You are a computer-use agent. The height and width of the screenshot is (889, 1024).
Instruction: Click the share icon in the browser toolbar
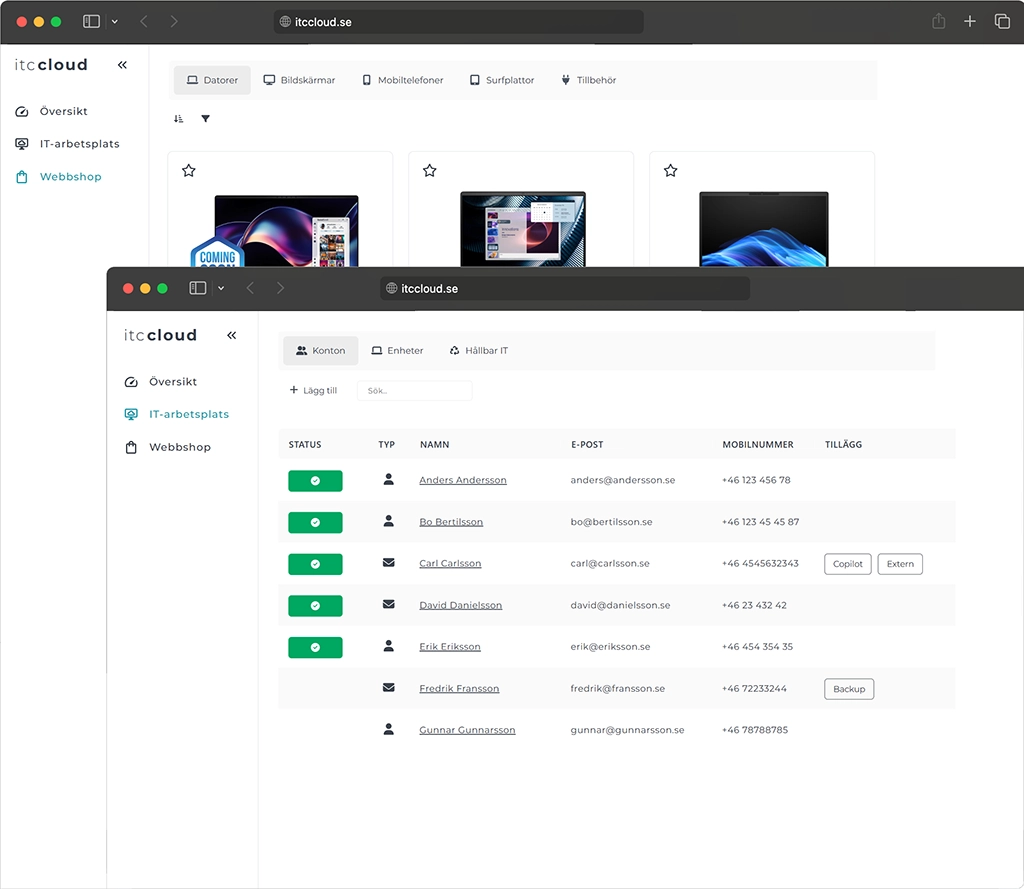938,21
